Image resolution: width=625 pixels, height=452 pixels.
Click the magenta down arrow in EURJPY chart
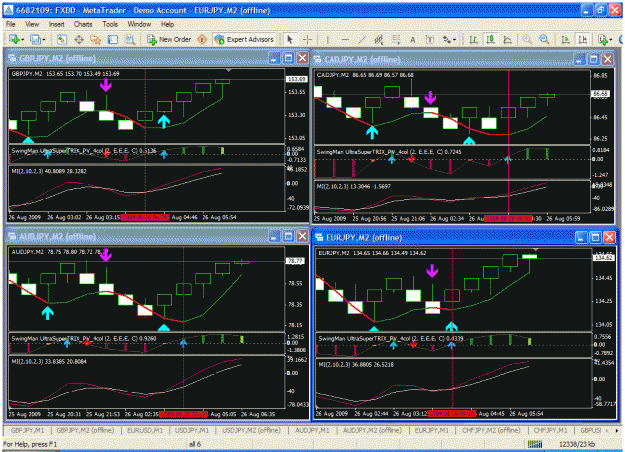(x=432, y=271)
